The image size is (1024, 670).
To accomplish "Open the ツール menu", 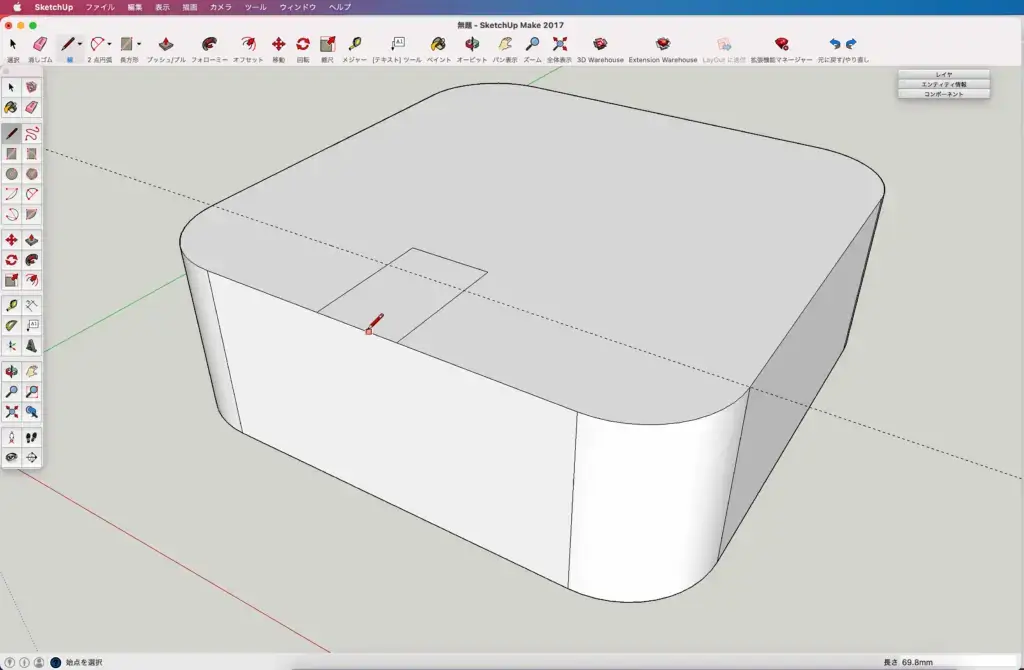I will pos(255,7).
